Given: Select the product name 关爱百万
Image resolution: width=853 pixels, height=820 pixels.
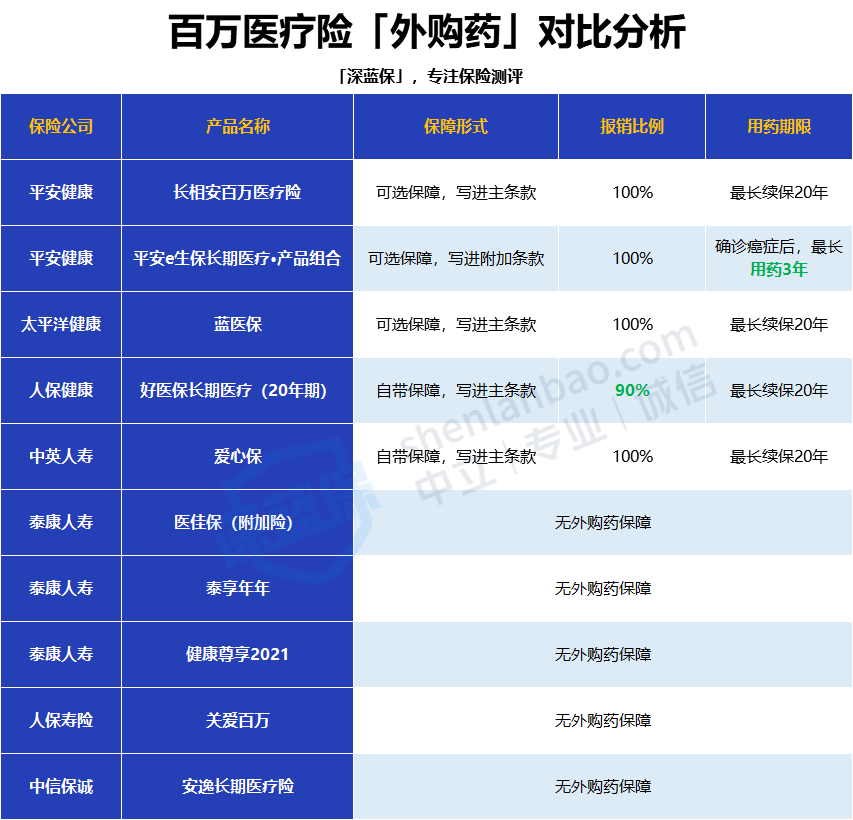Looking at the screenshot, I should pos(238,720).
